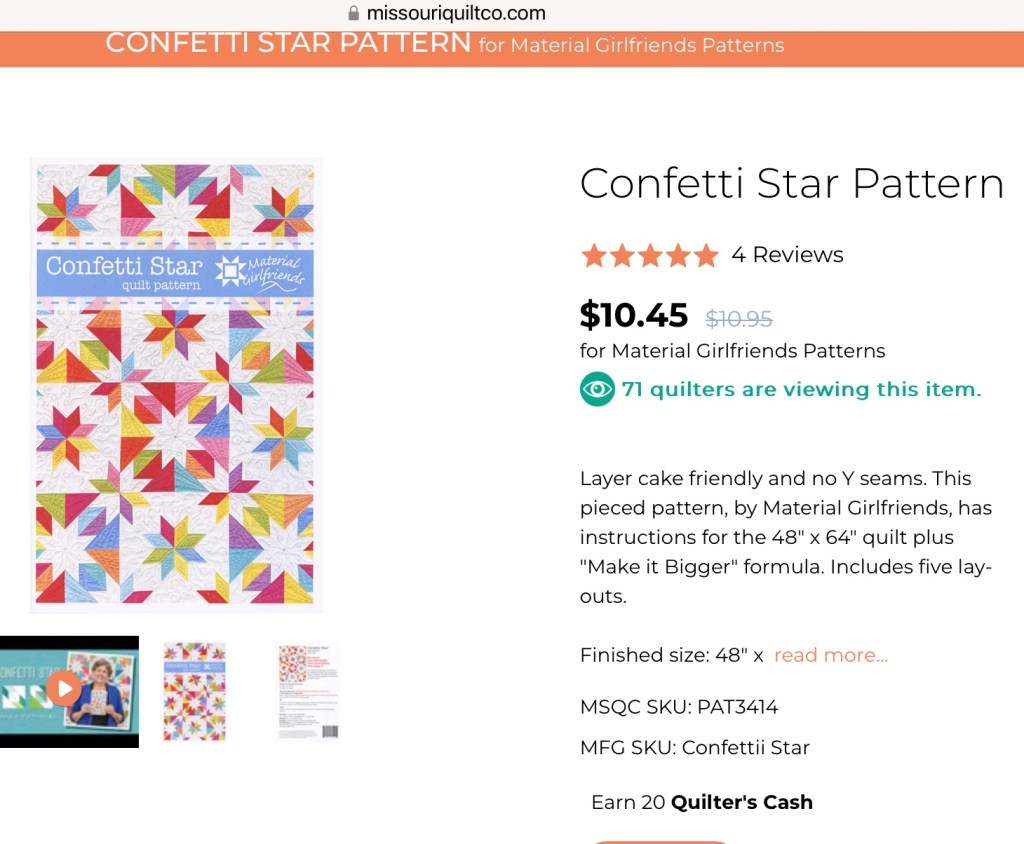Click the Quilter's Cash link
The image size is (1024, 844).
[x=741, y=802]
